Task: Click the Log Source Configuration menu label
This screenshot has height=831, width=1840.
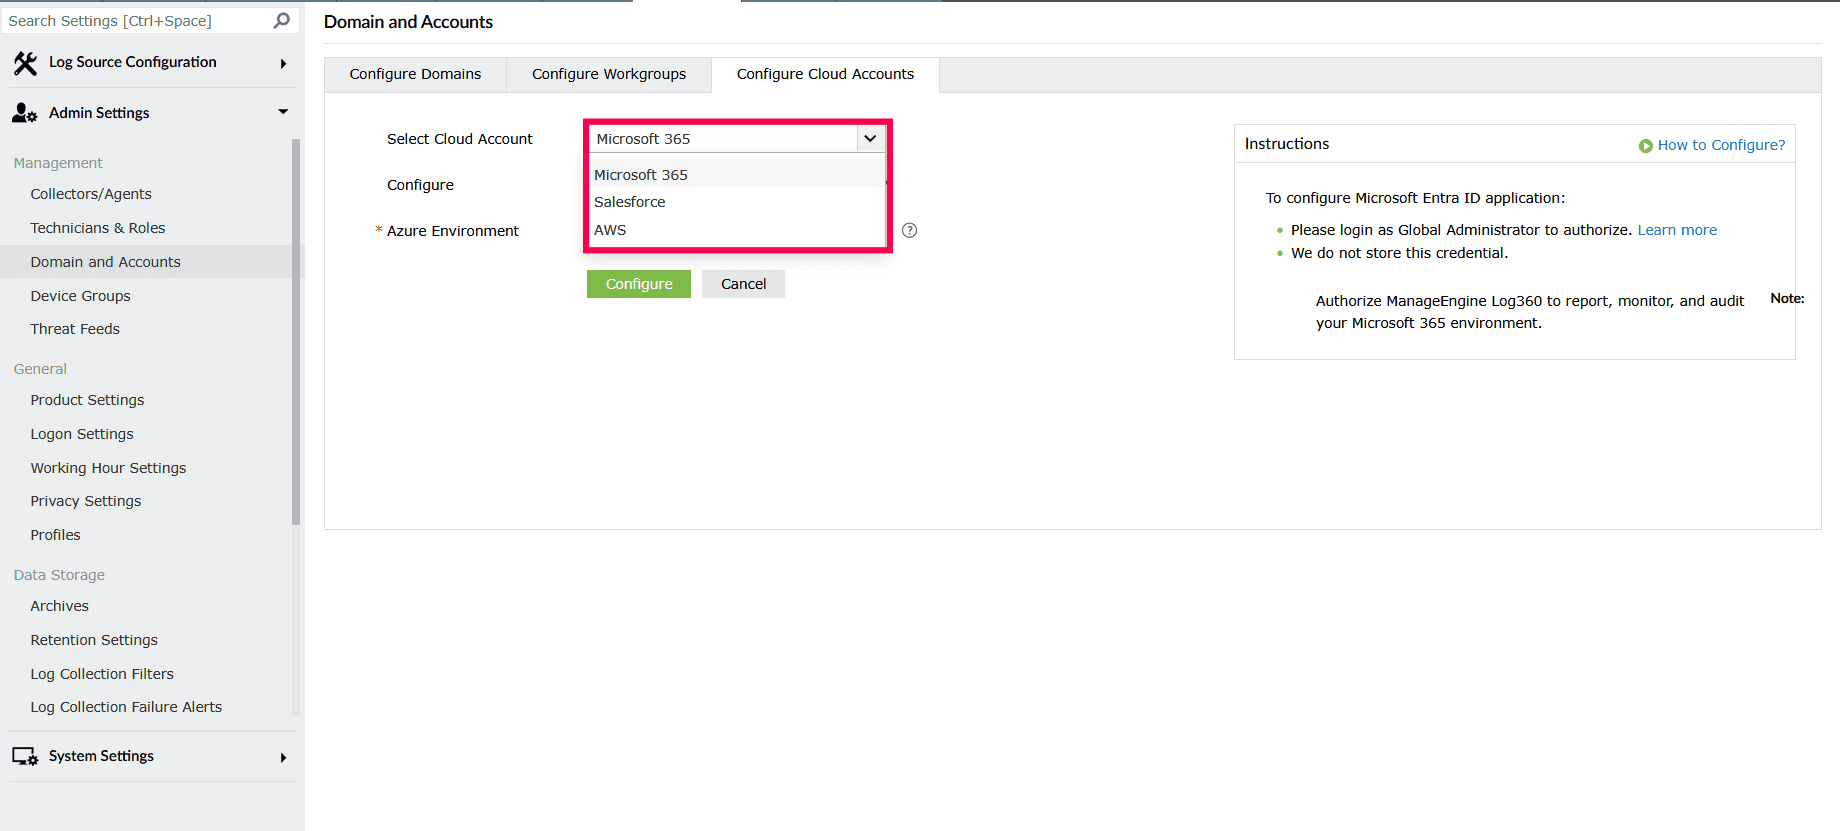Action: (x=132, y=62)
